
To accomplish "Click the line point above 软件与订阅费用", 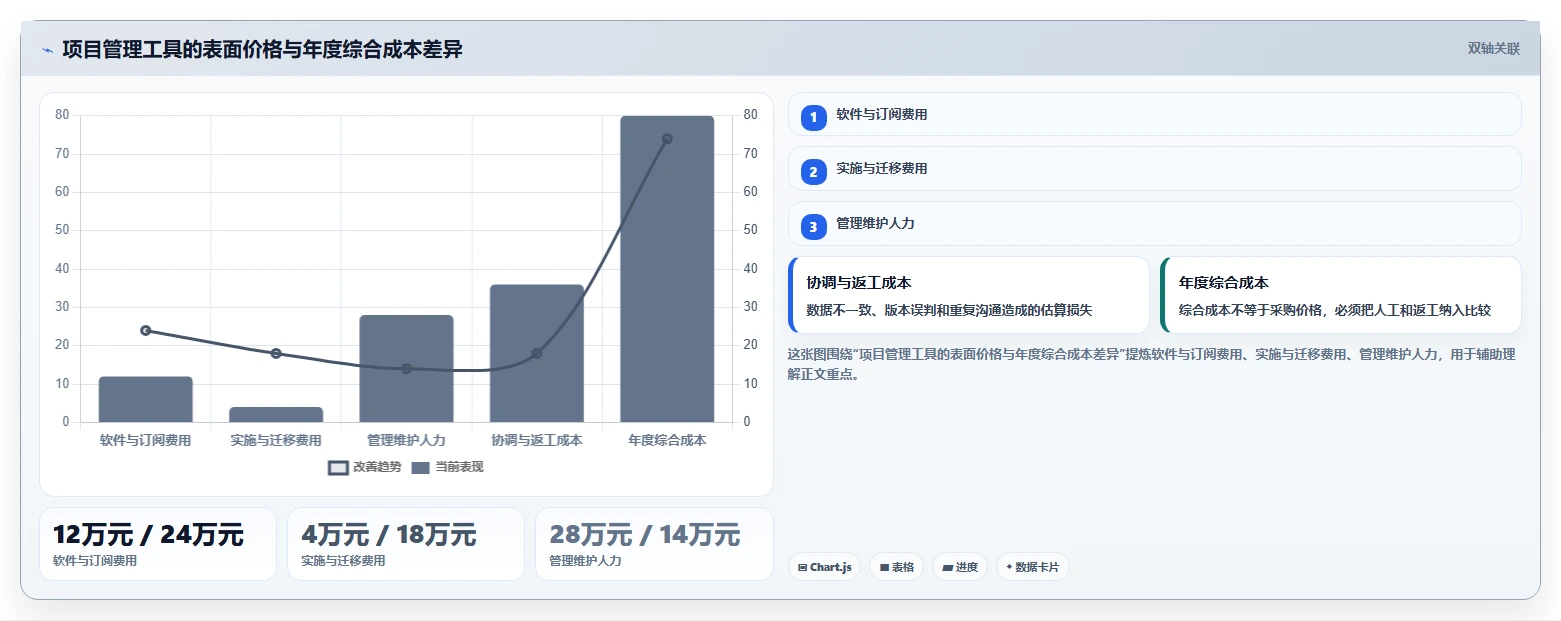I will pyautogui.click(x=146, y=330).
